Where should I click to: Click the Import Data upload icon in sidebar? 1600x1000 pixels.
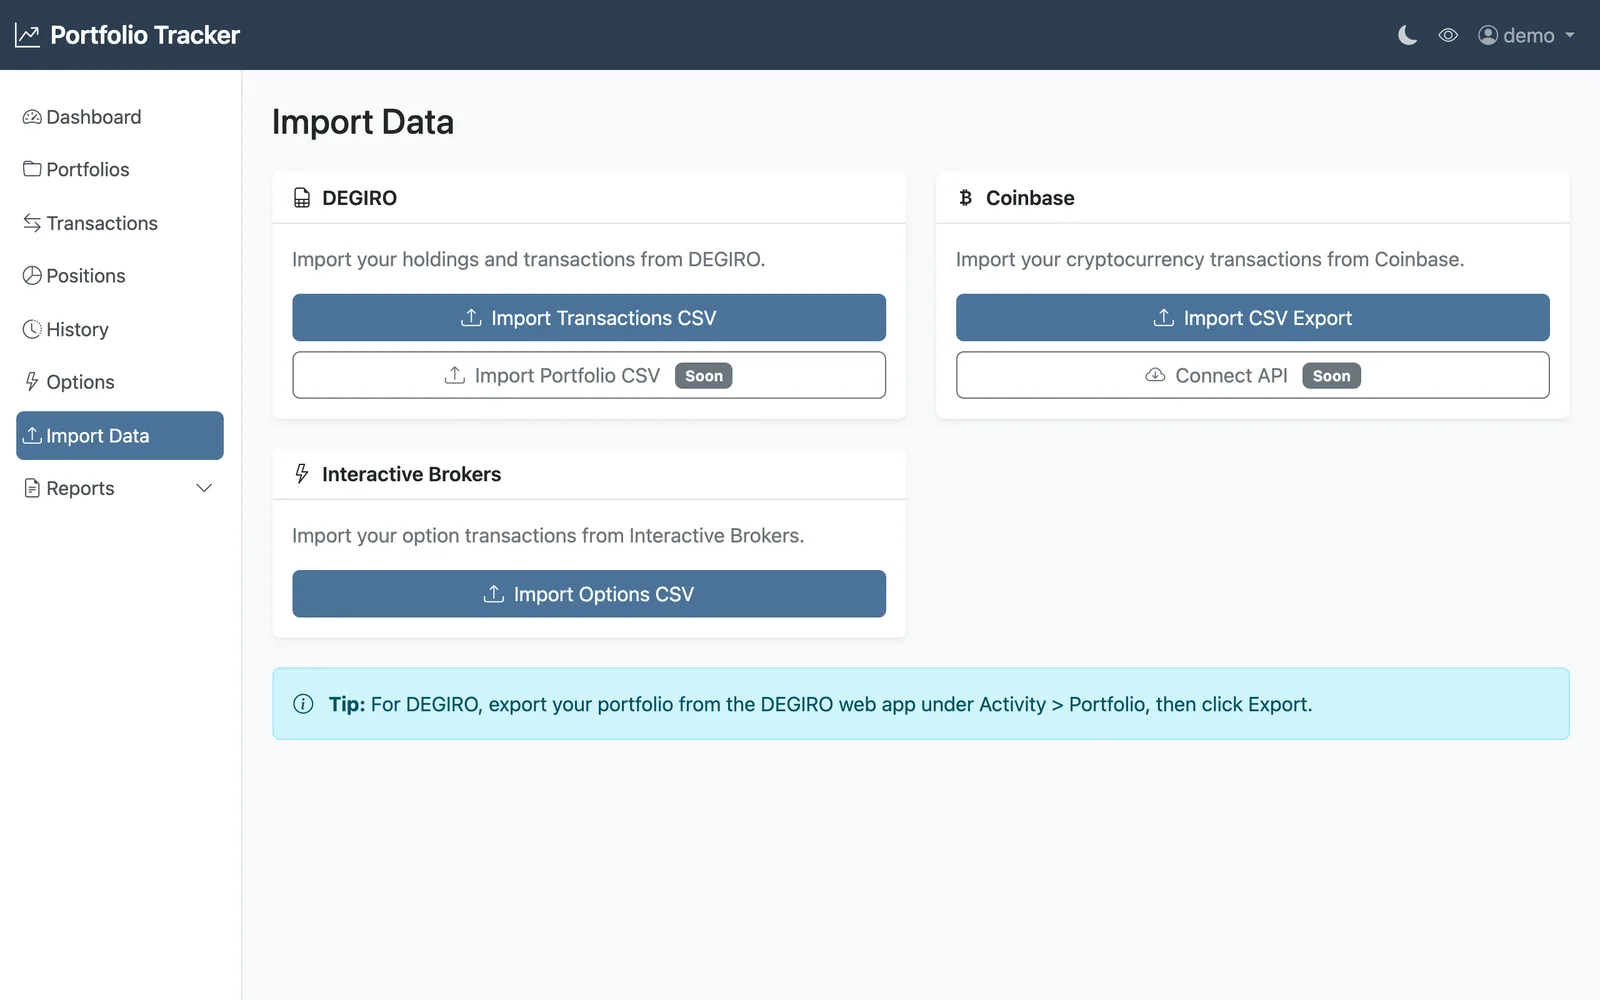point(32,435)
